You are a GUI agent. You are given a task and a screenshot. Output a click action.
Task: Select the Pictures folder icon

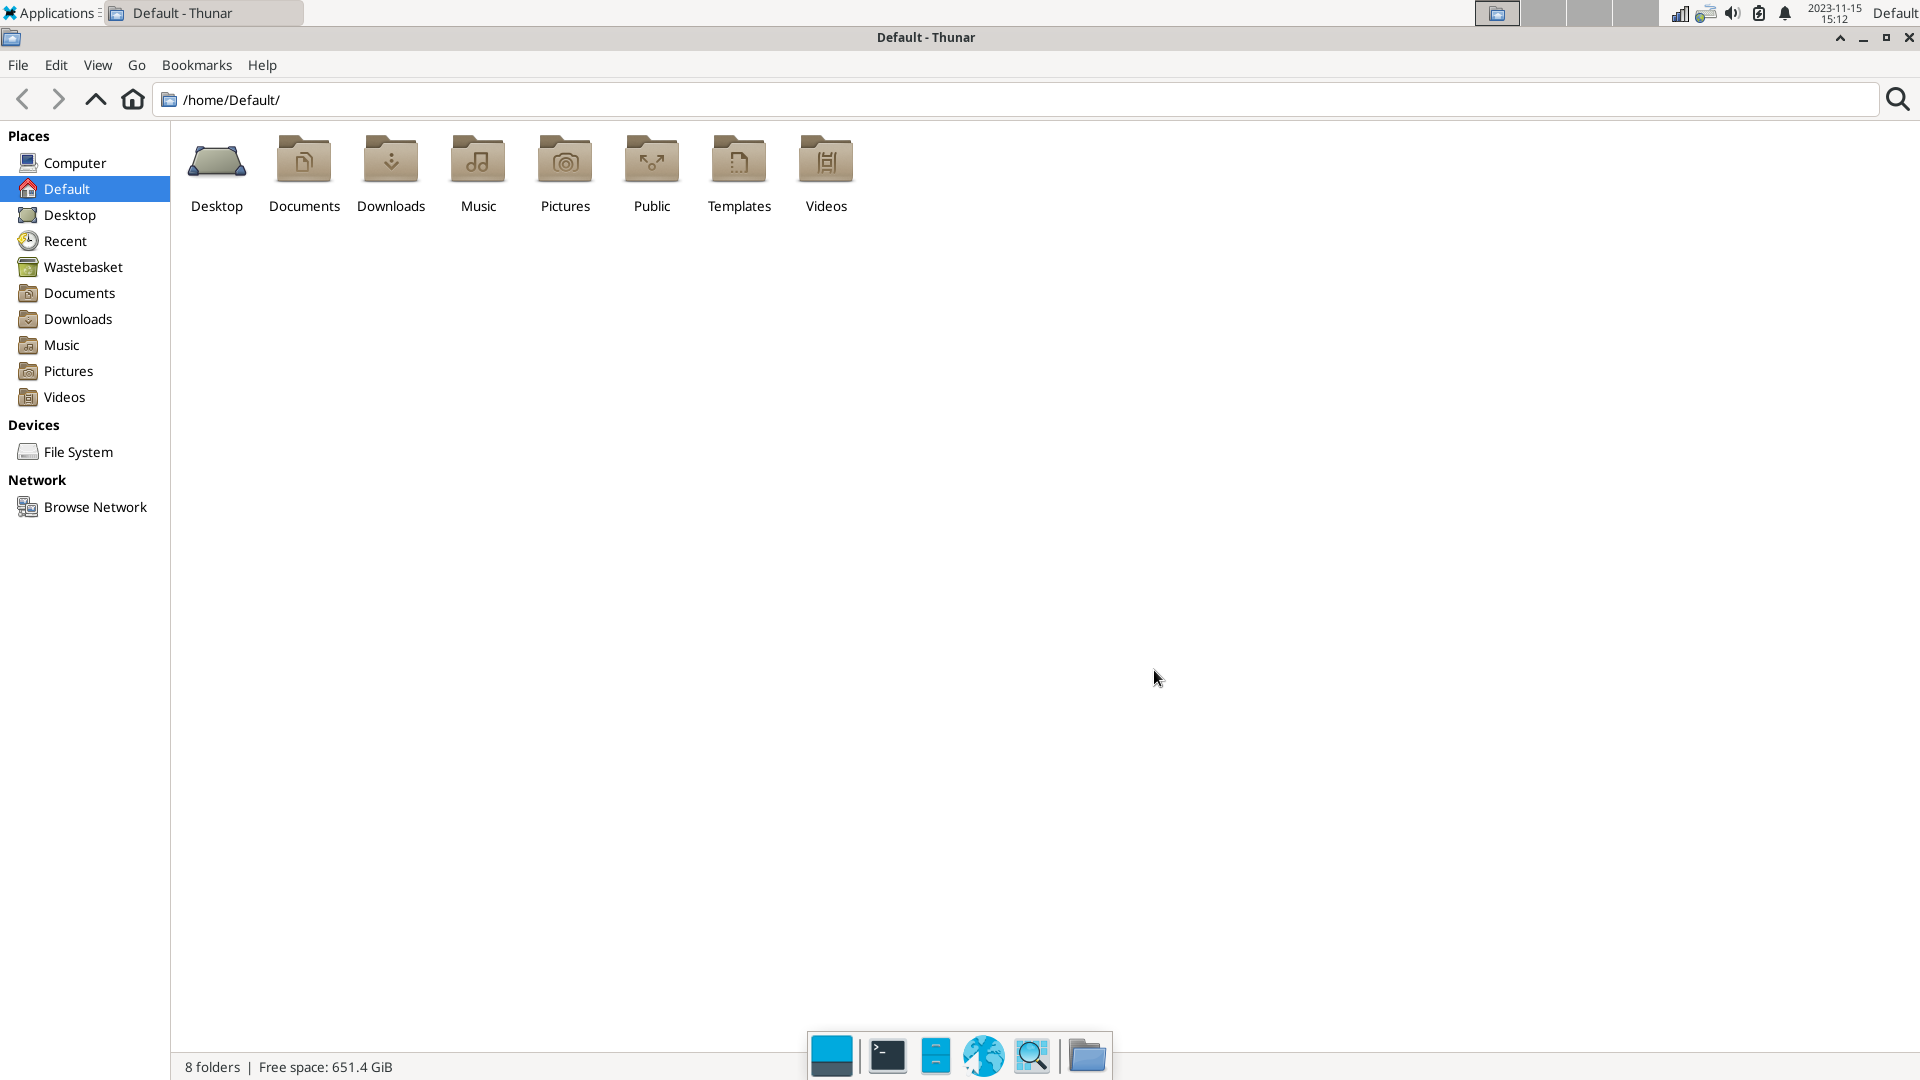565,161
